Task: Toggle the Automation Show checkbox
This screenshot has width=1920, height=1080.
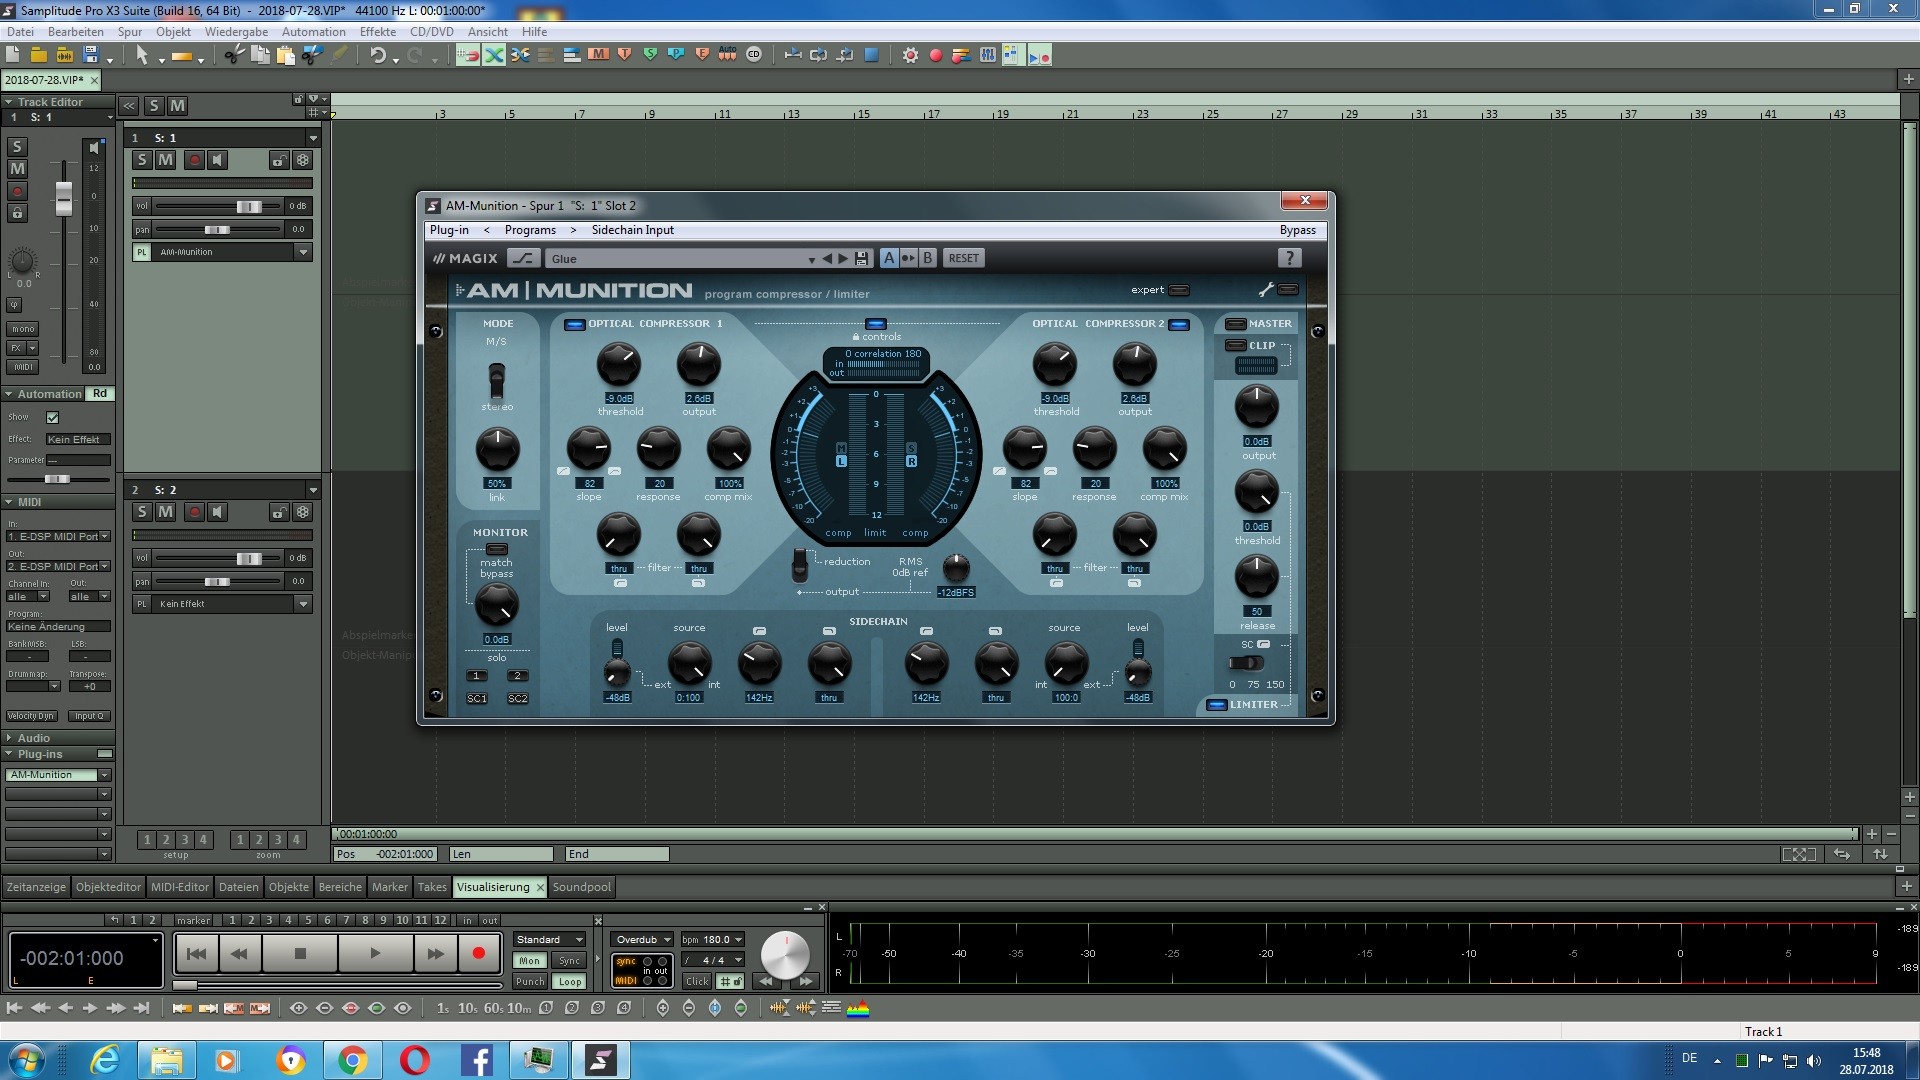Action: (53, 417)
